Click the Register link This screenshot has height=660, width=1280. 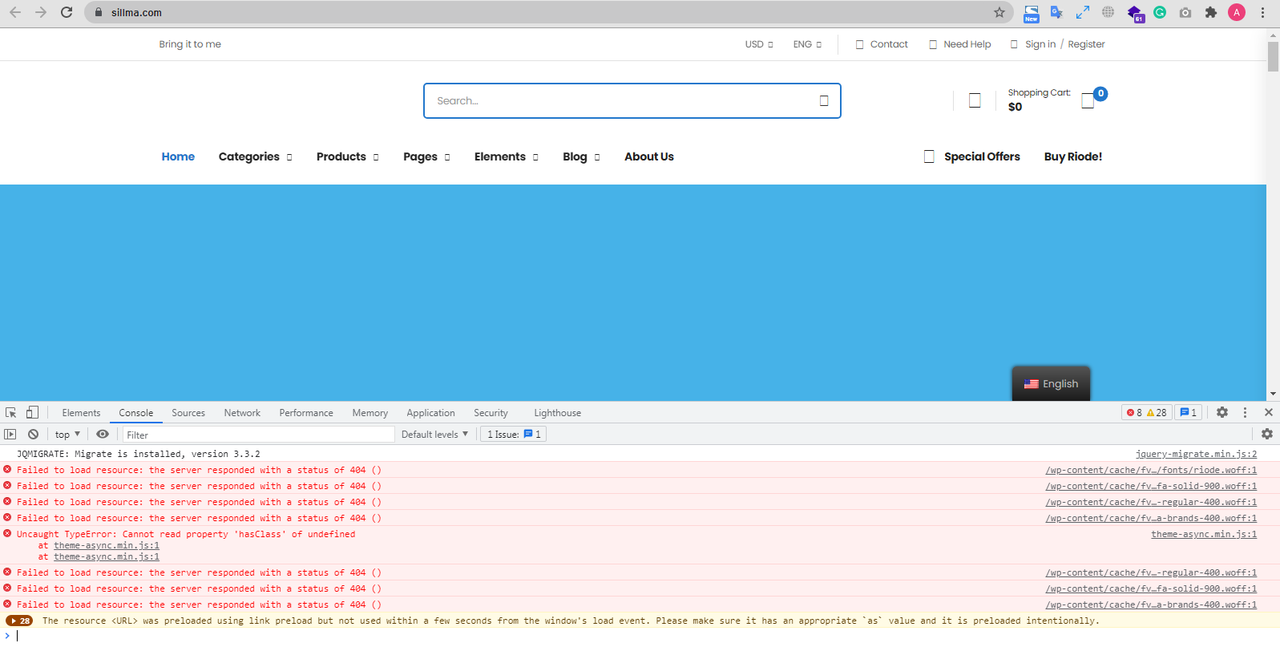pyautogui.click(x=1086, y=44)
